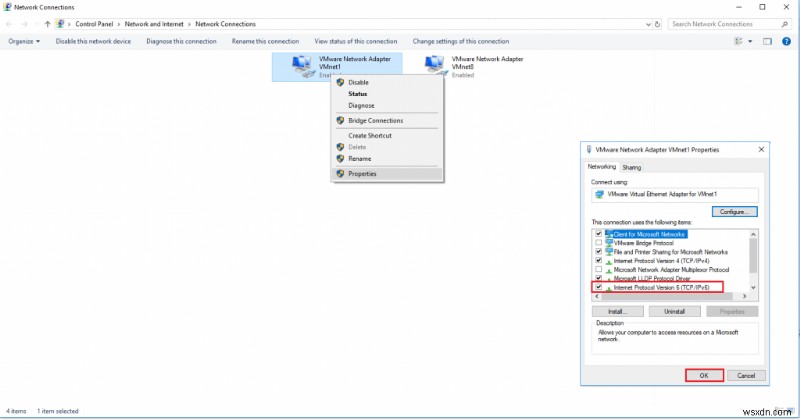Toggle Internet Protocol Version 6 checkbox
Screen dimensions: 800x420
click(x=598, y=287)
